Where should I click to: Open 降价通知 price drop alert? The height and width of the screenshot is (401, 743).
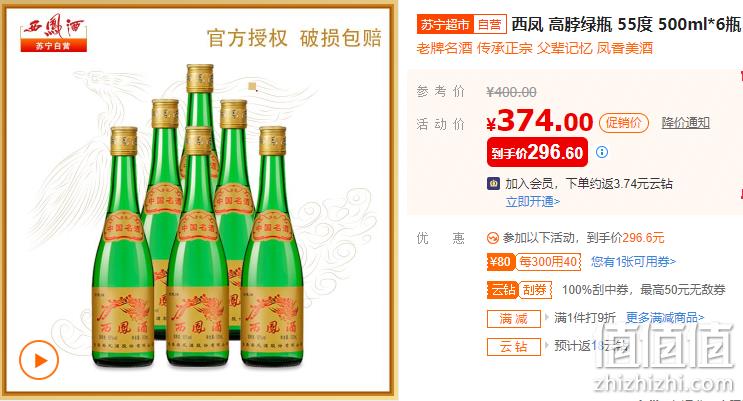coord(685,123)
